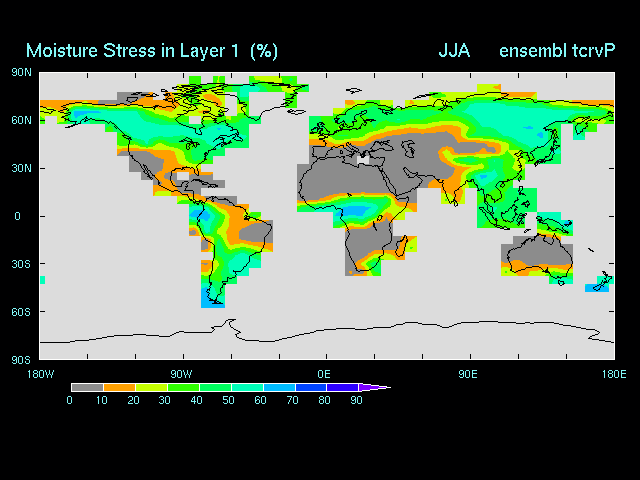Select the 0E longitude axis label
The image size is (640, 480).
(x=325, y=374)
